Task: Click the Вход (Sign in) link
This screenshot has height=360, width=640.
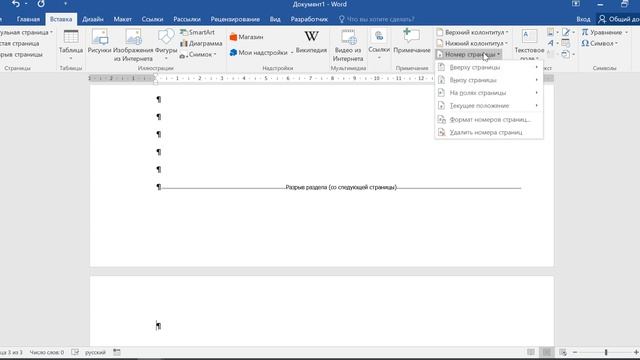Action: [x=583, y=19]
